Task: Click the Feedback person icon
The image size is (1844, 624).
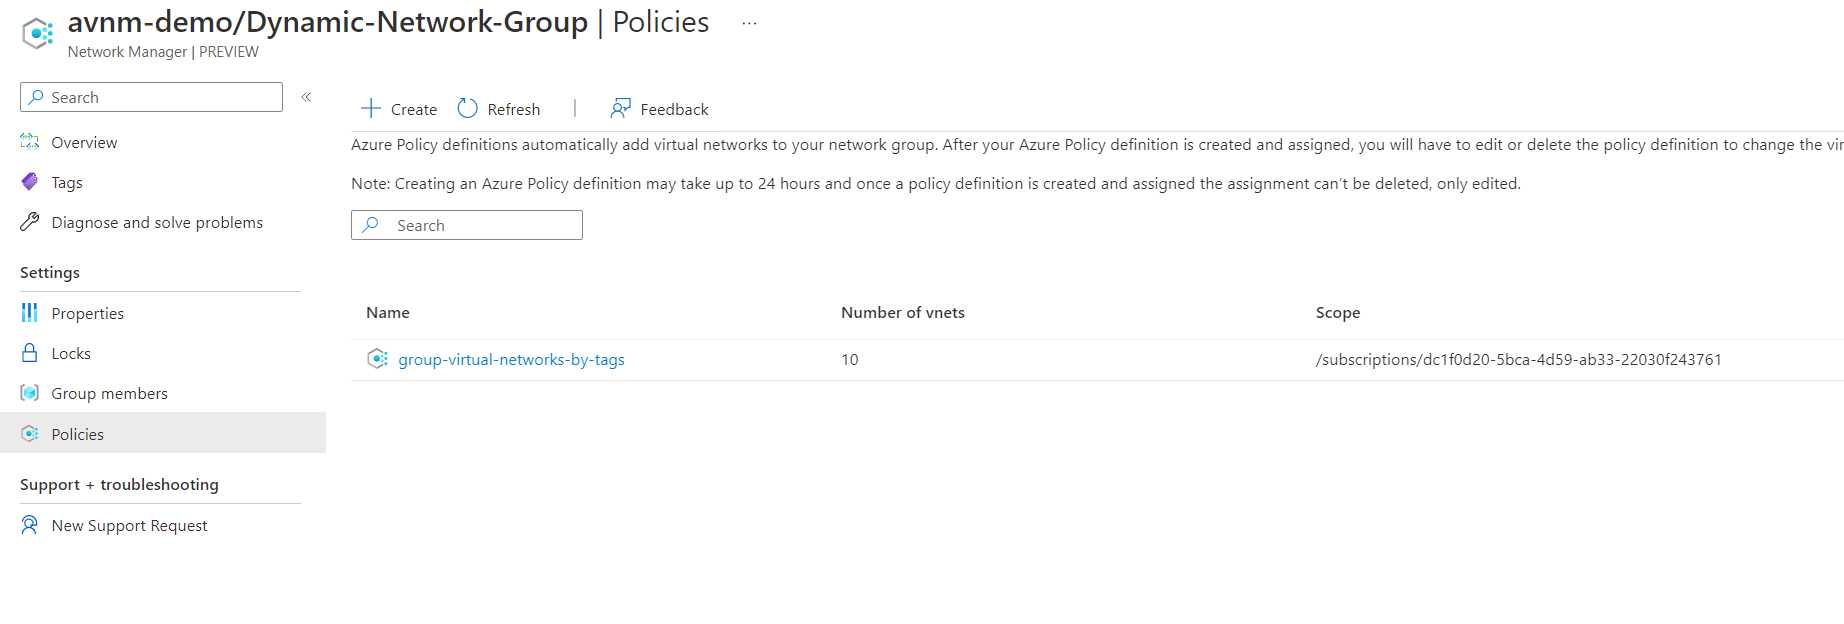Action: [621, 108]
